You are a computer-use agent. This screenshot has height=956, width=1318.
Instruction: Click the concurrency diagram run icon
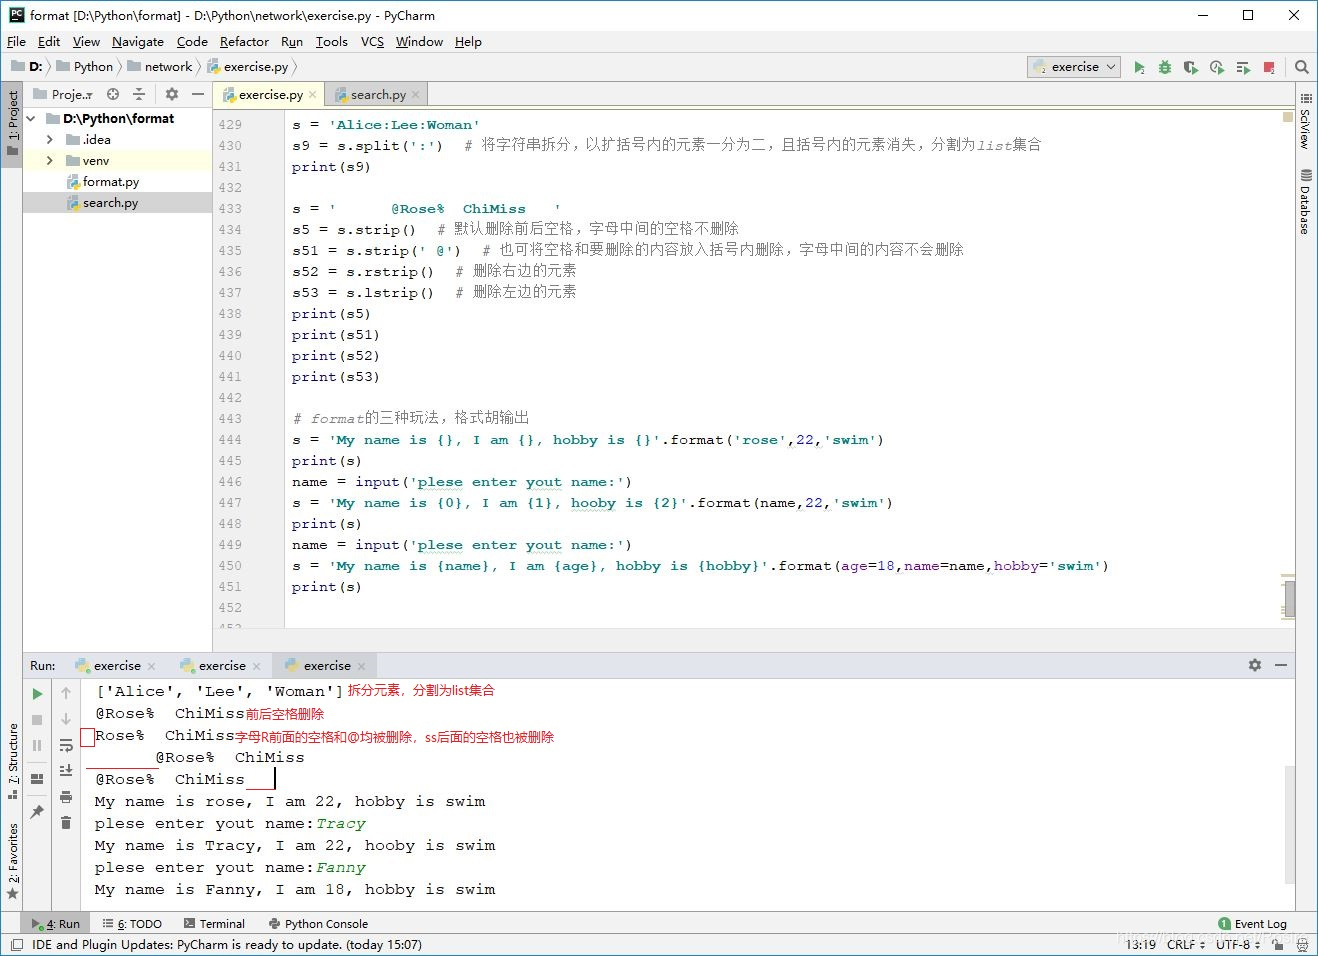pyautogui.click(x=1243, y=67)
